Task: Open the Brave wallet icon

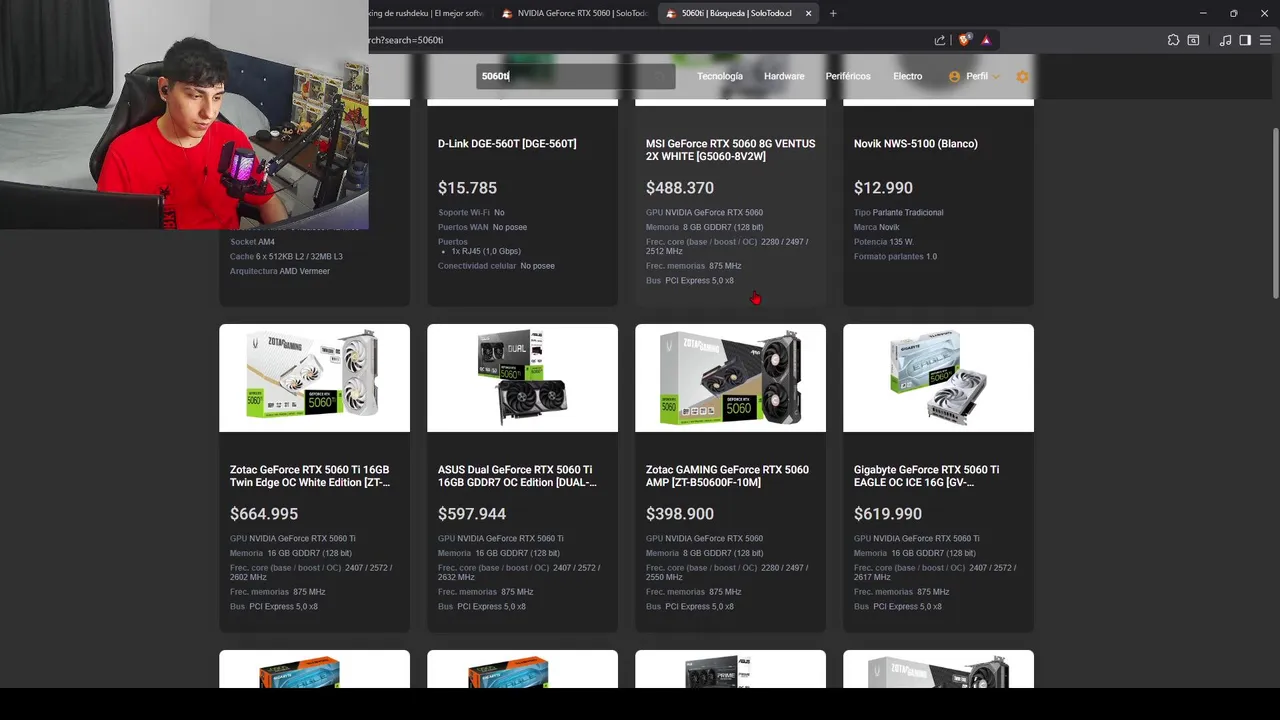Action: pos(1193,40)
